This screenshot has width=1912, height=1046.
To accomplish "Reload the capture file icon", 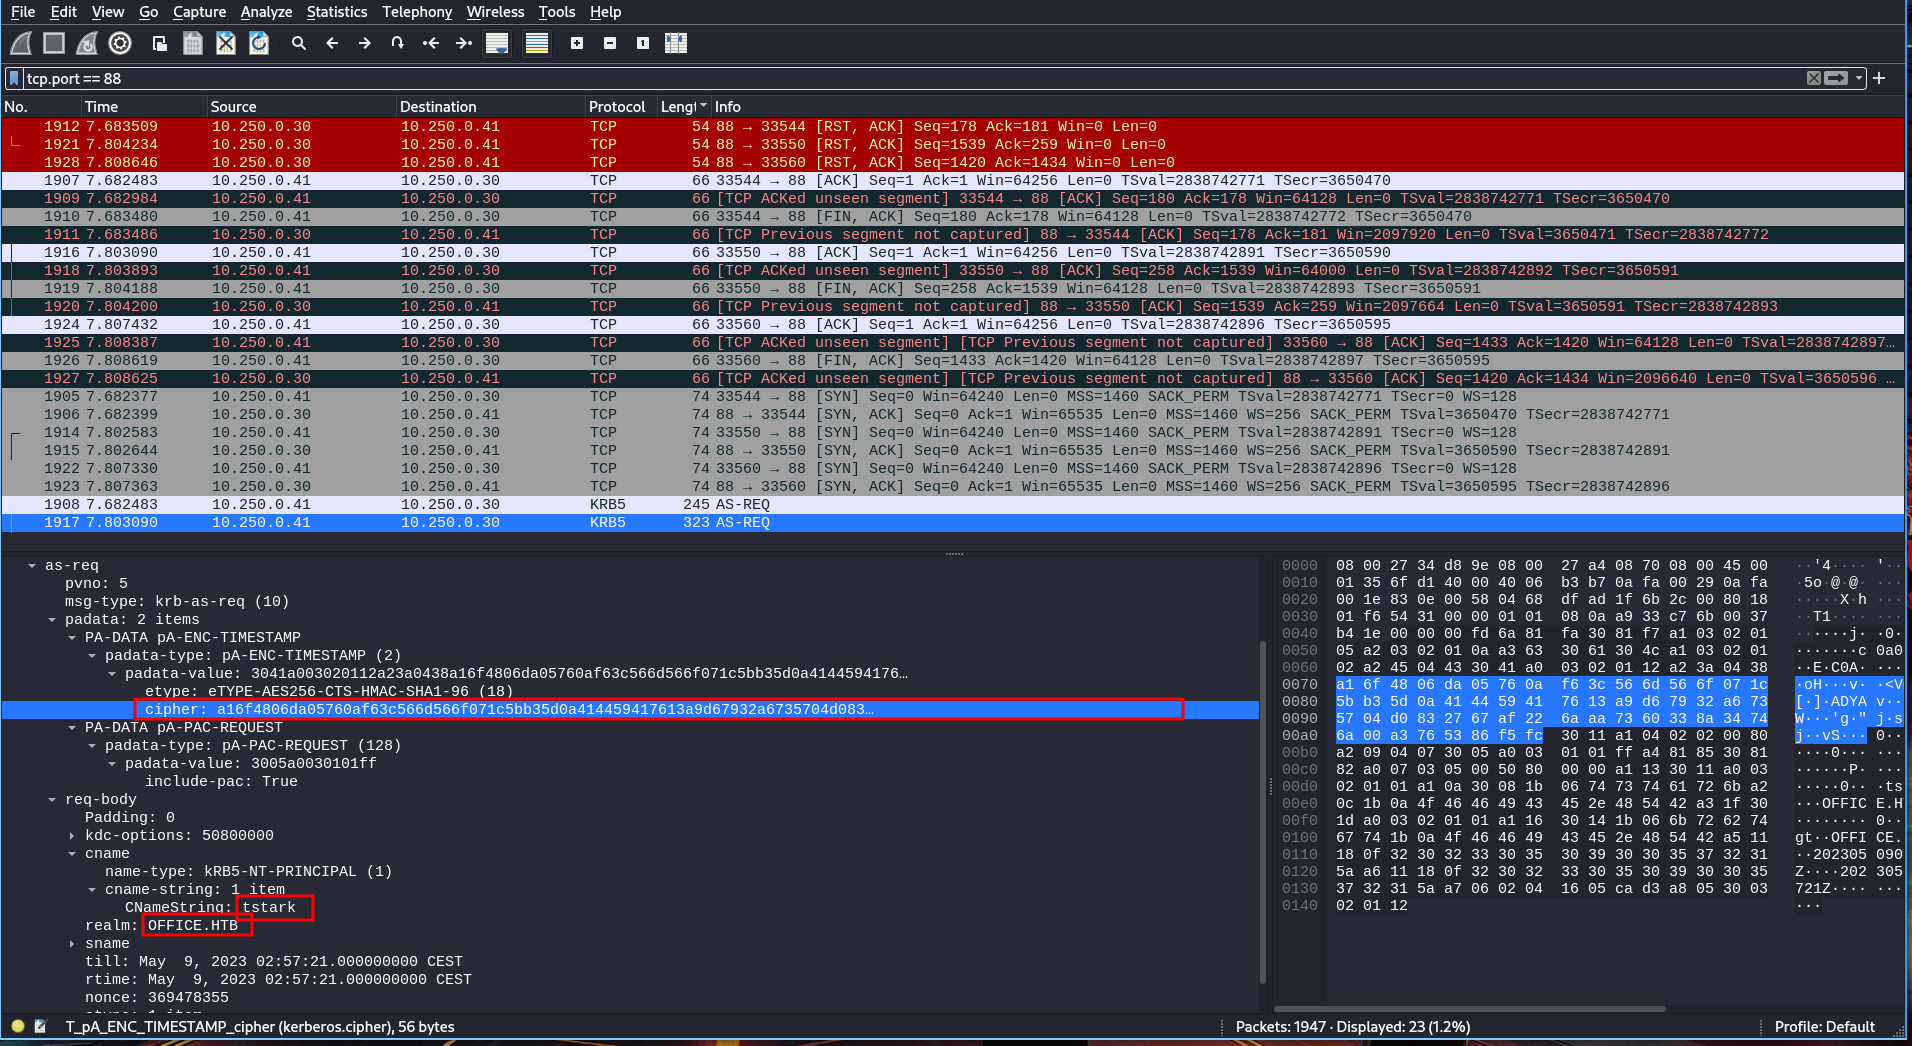I will coord(259,43).
